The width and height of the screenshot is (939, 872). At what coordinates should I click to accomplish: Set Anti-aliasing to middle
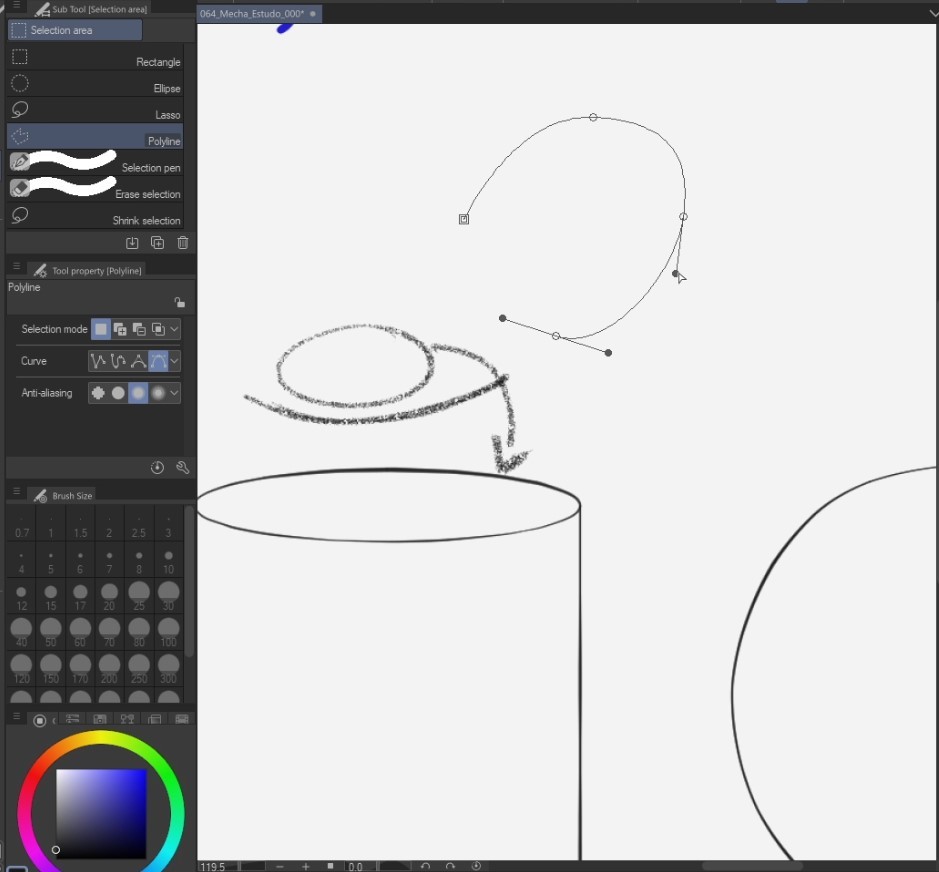[x=138, y=393]
